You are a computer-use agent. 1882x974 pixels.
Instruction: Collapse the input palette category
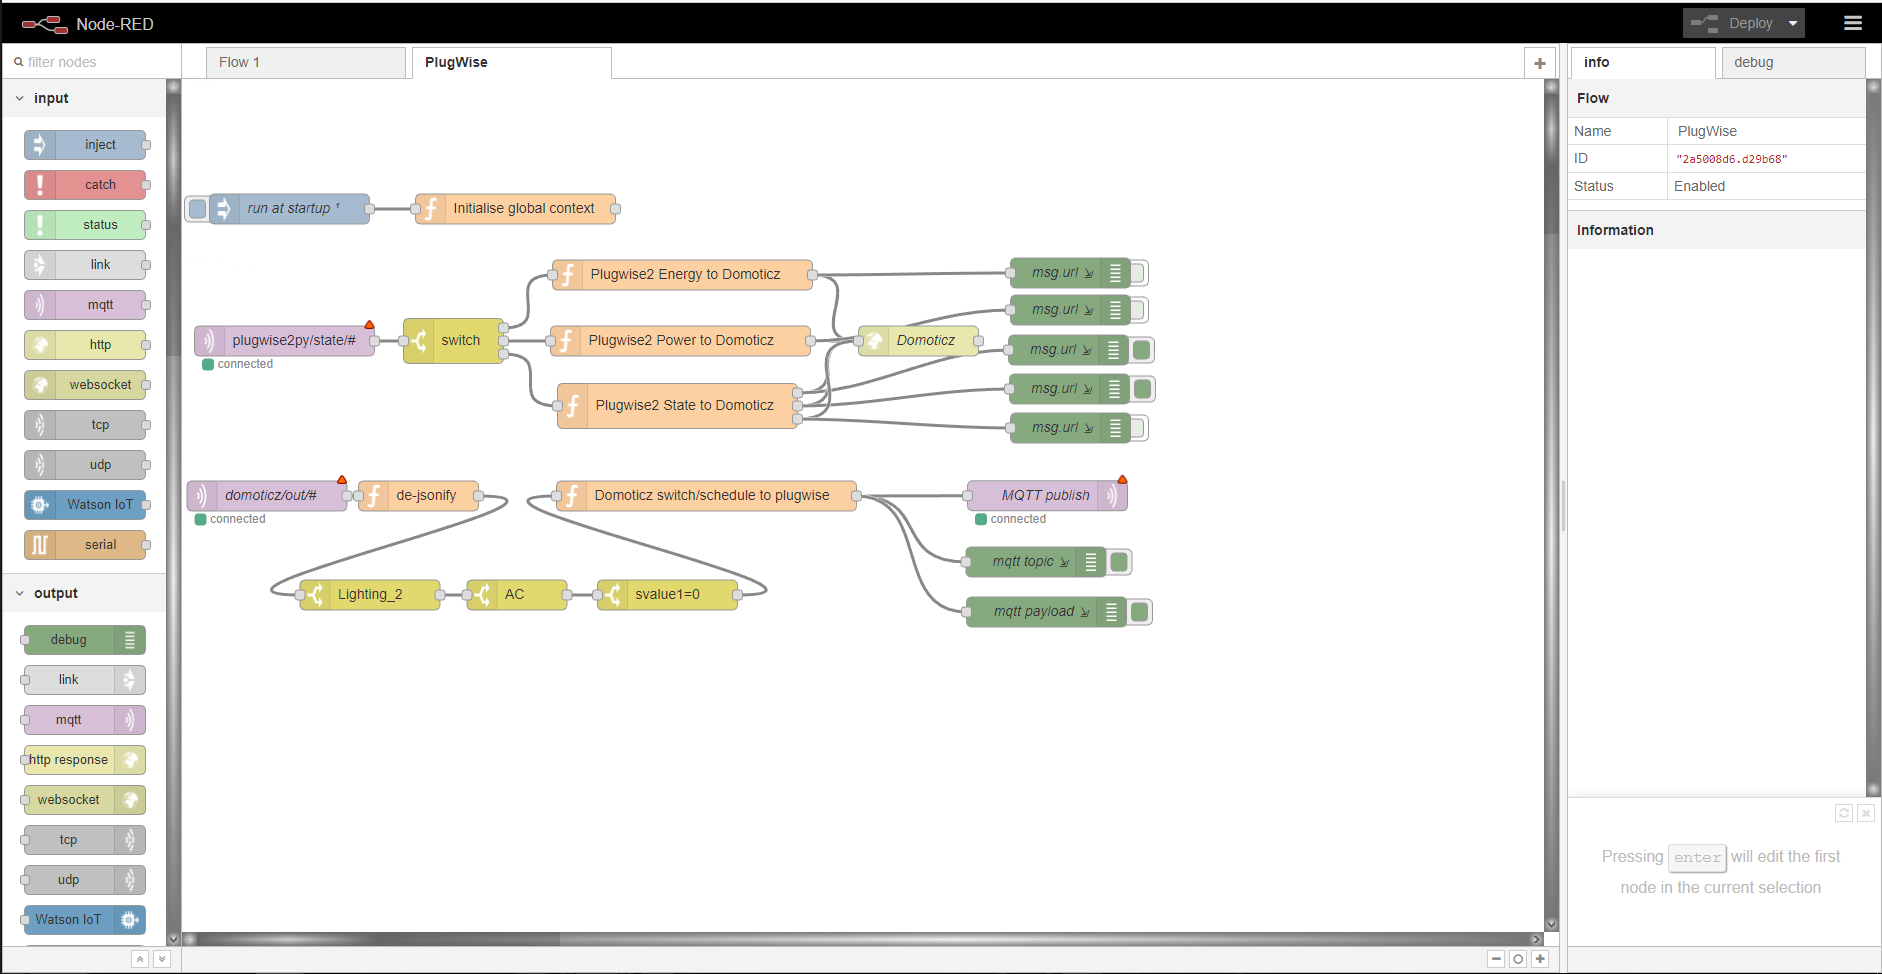point(84,98)
